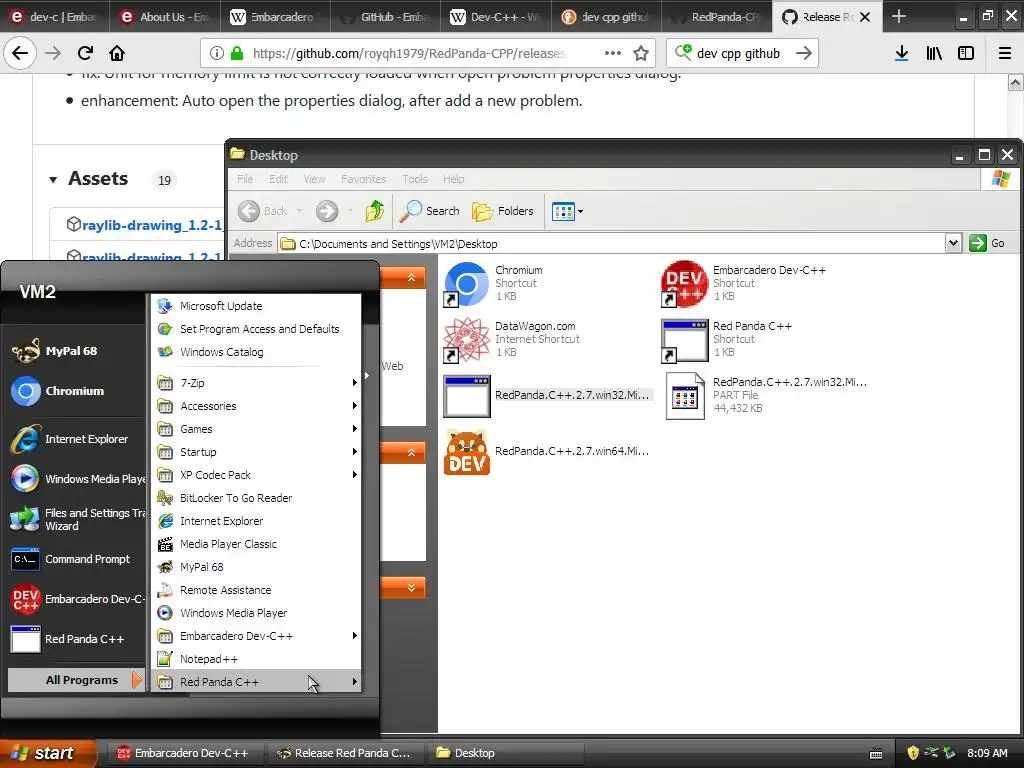This screenshot has height=768, width=1024.
Task: Go to browser home page
Action: 117,54
